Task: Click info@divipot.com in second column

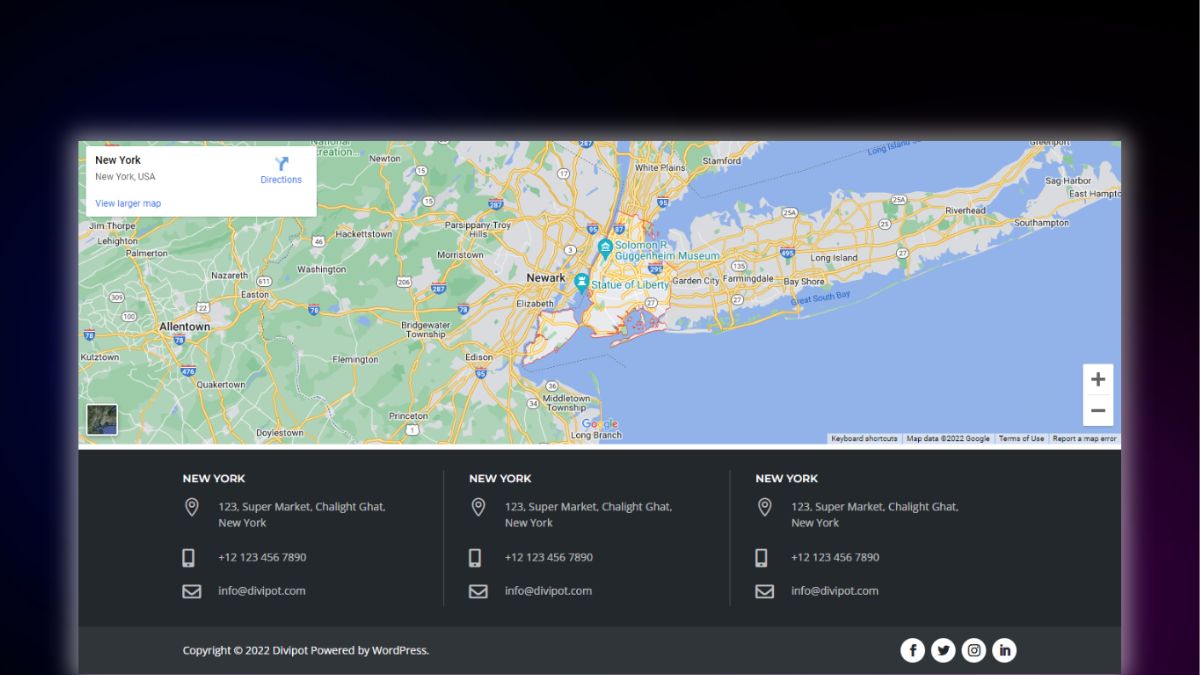Action: (x=548, y=591)
